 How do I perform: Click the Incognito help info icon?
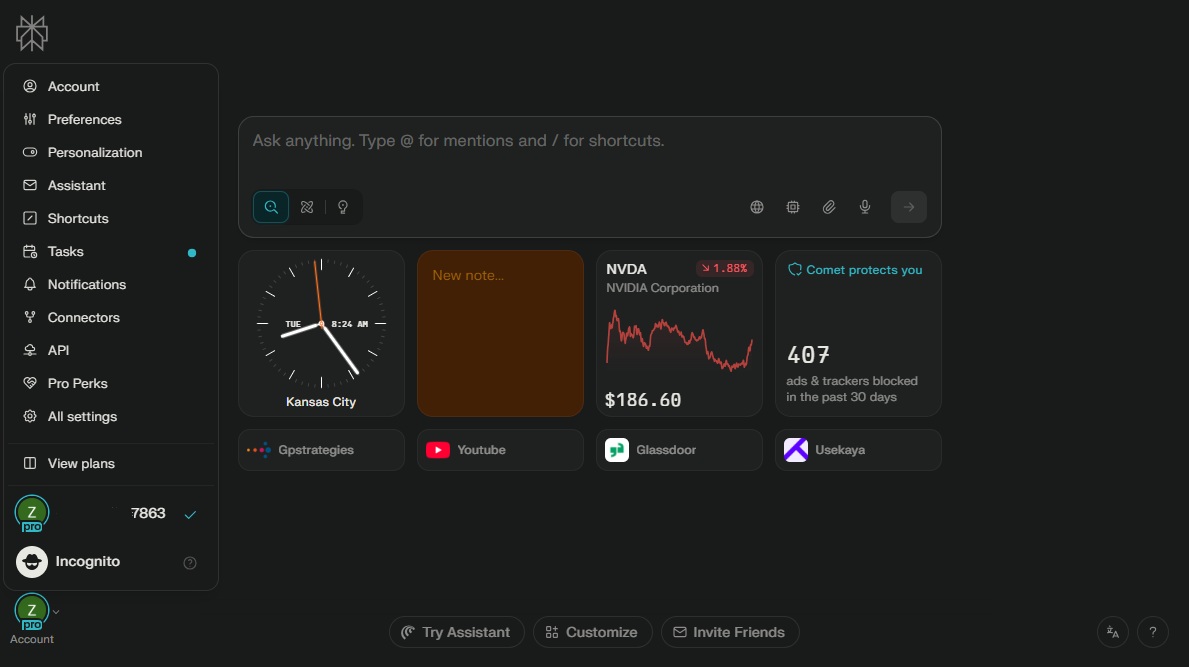pyautogui.click(x=190, y=563)
